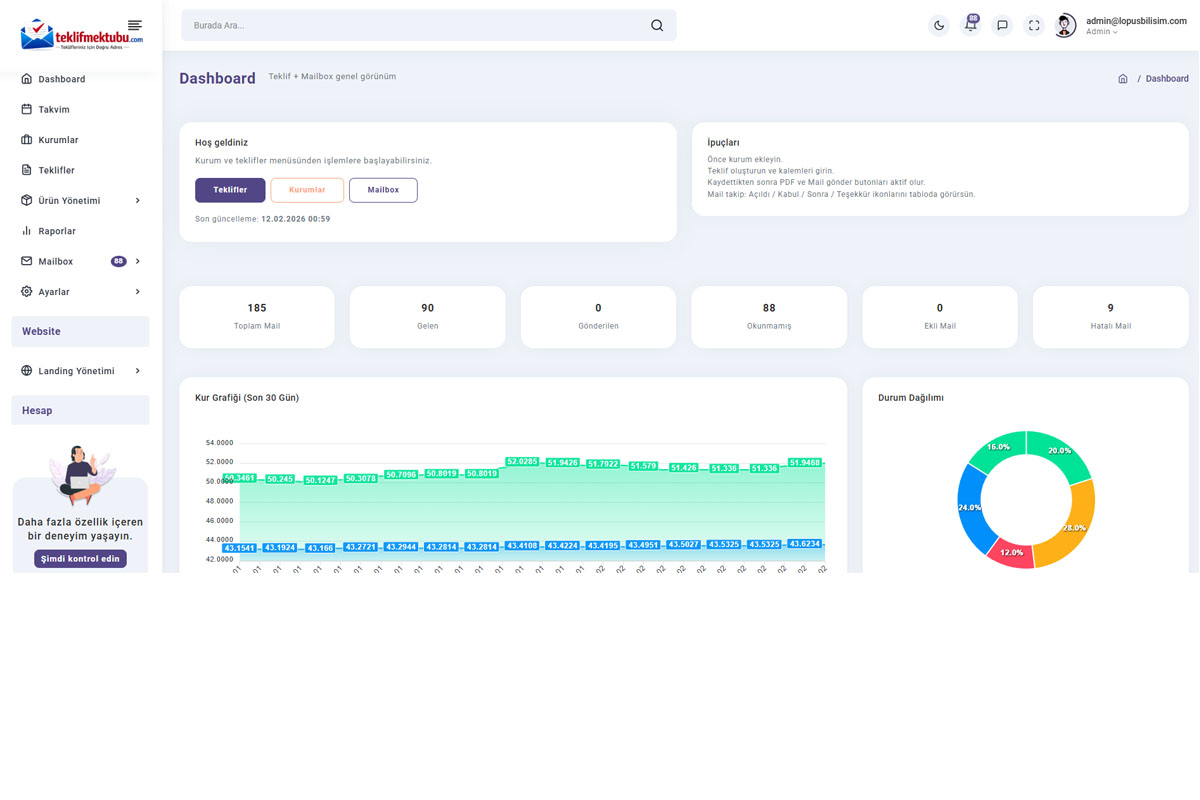Open notifications bell icon
Viewport: 1200px width, 800px height.
point(970,26)
